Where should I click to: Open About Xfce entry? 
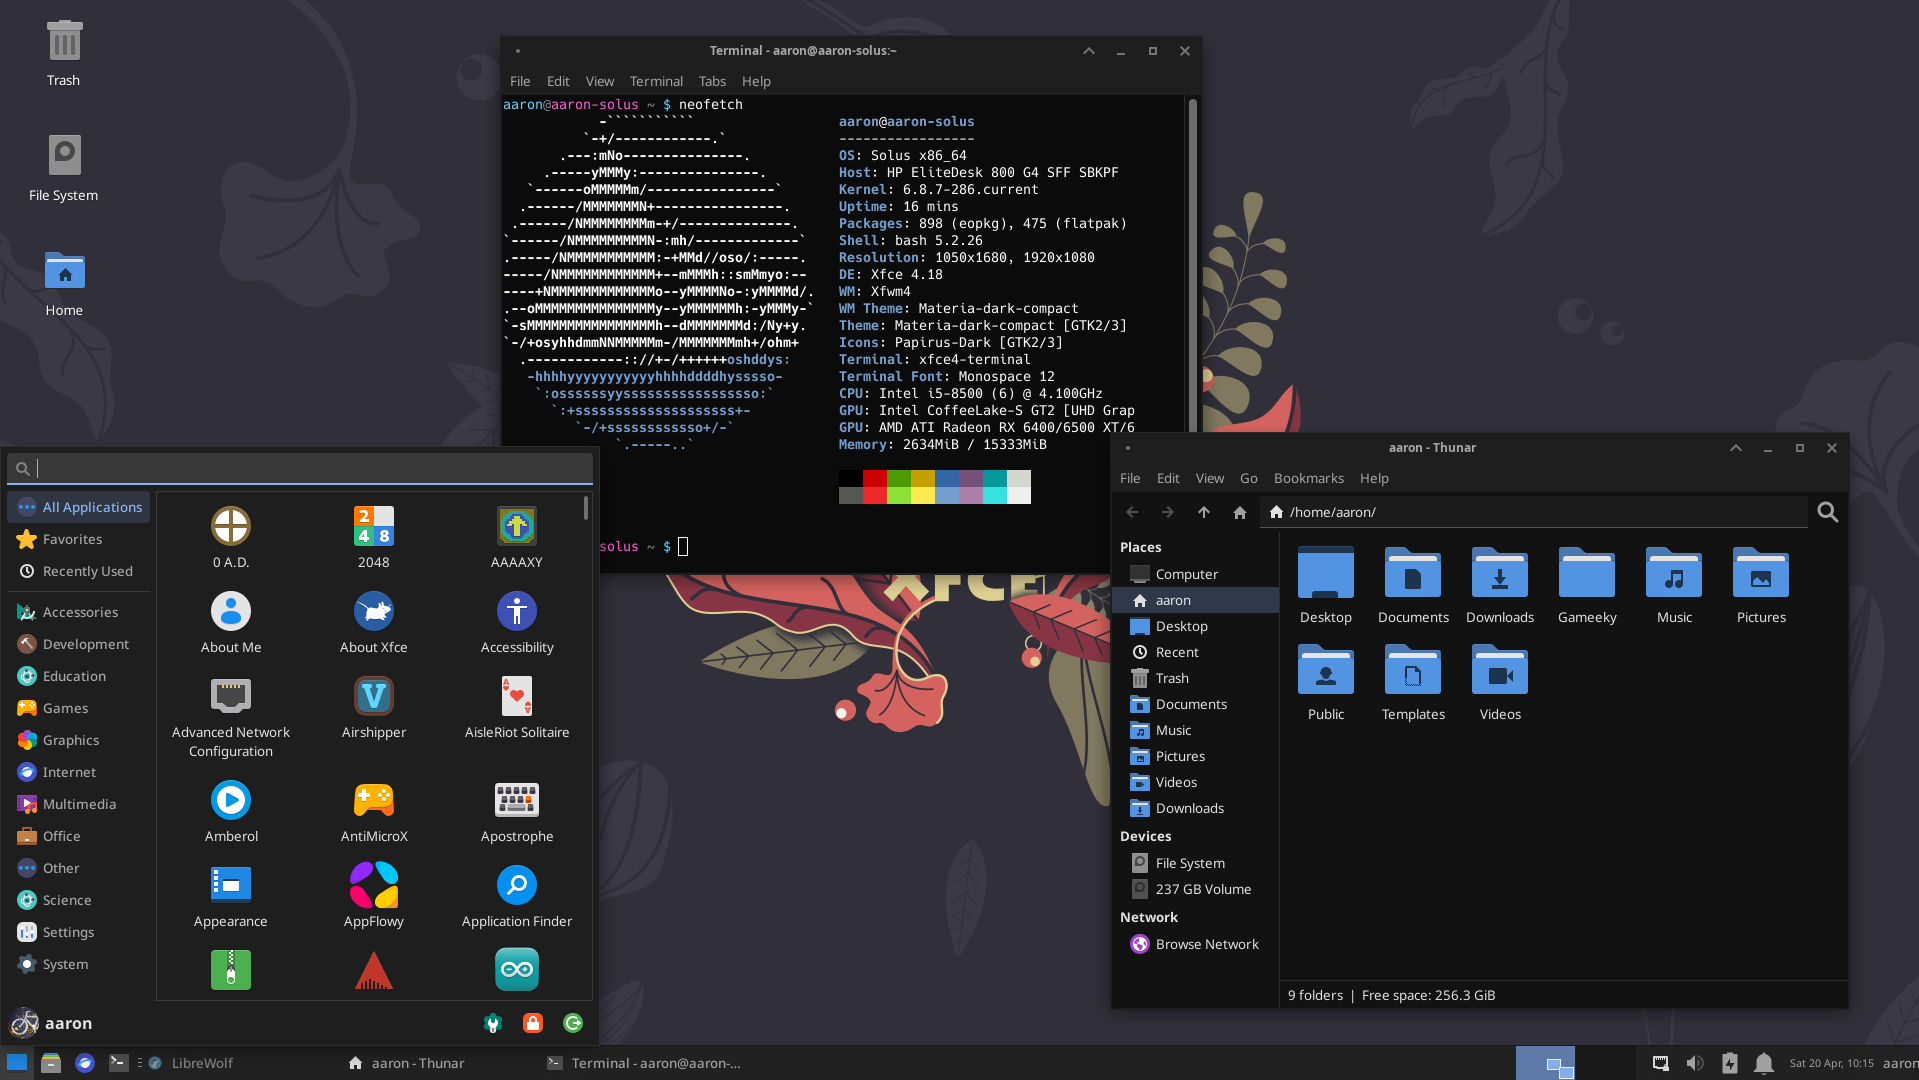pos(374,612)
